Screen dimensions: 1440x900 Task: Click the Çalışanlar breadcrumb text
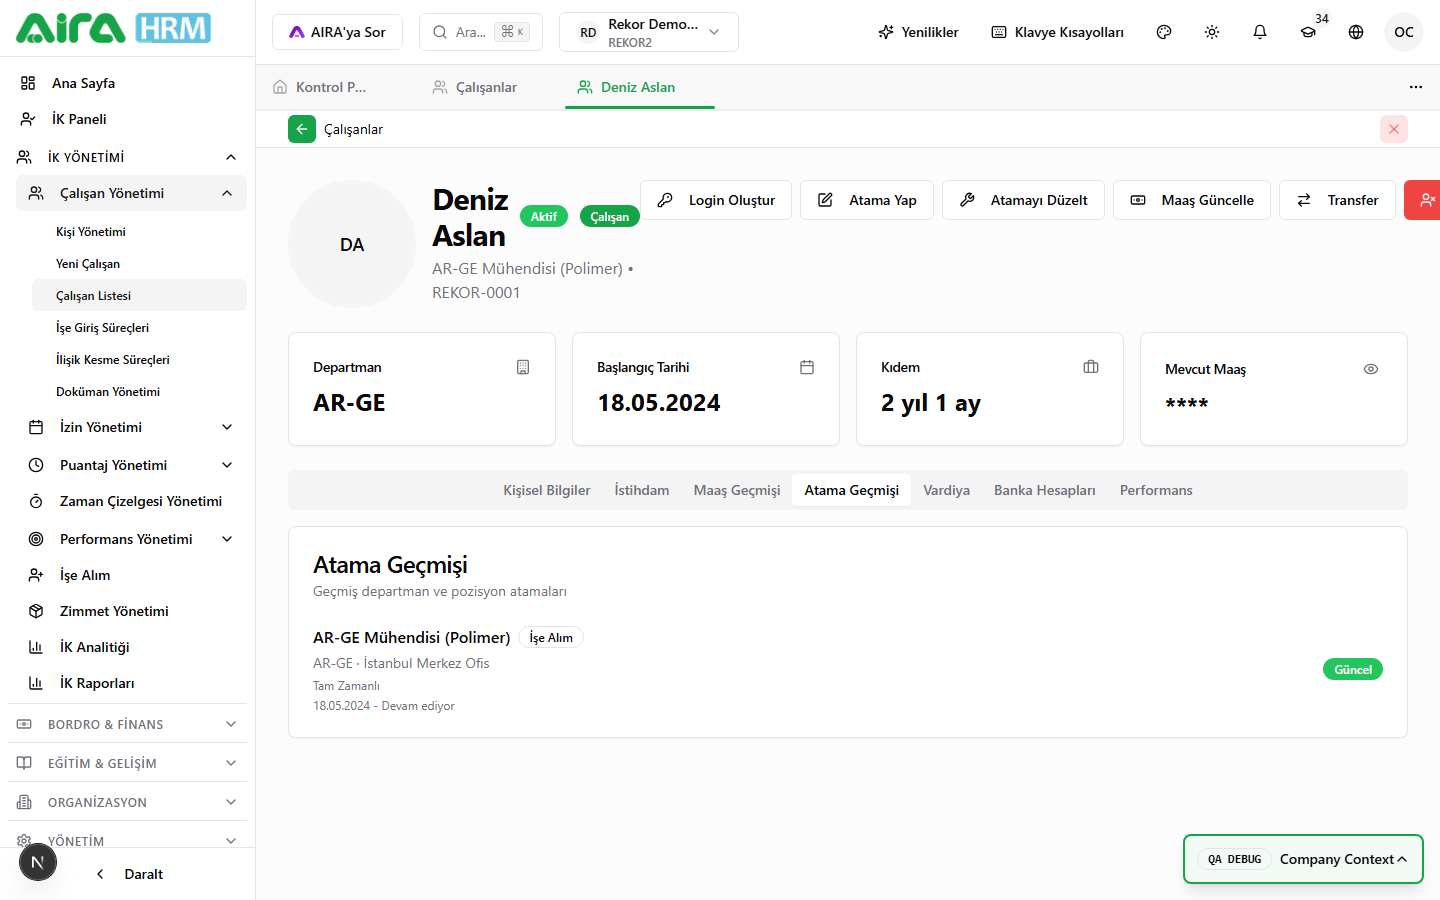353,129
